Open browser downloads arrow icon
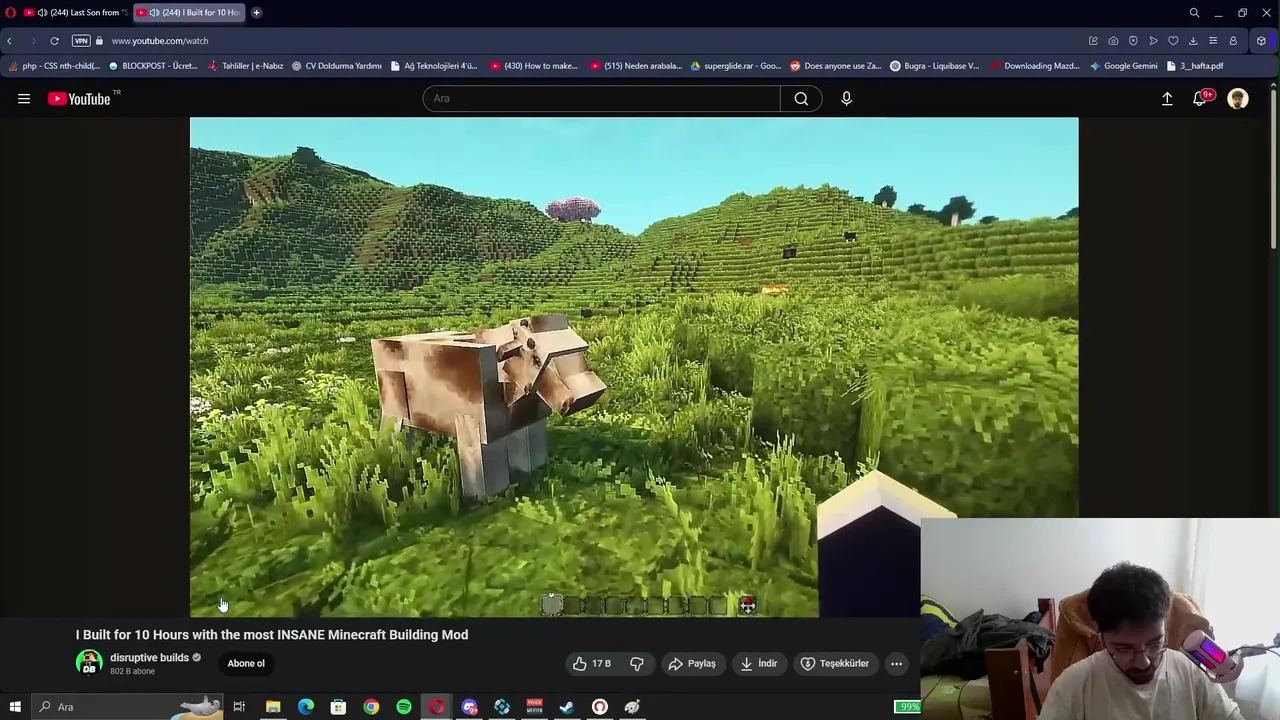The image size is (1280, 720). pyautogui.click(x=1193, y=41)
